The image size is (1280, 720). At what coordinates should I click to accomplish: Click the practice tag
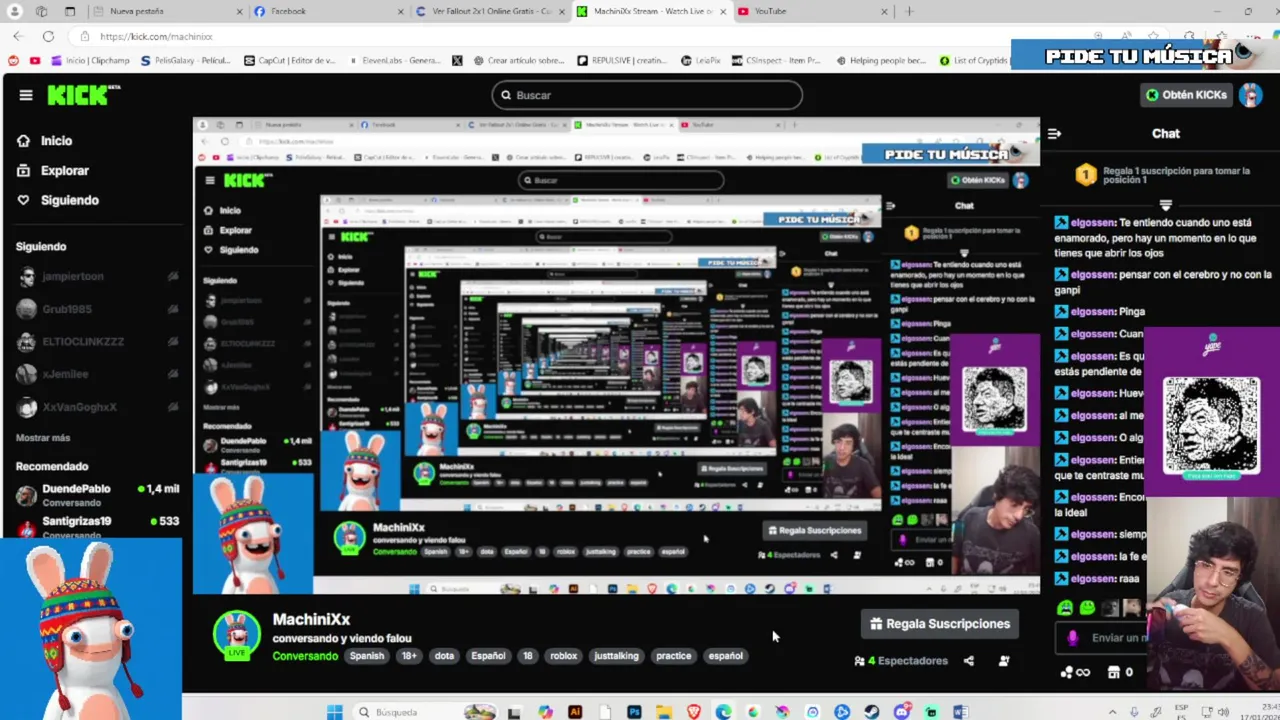pyautogui.click(x=673, y=656)
